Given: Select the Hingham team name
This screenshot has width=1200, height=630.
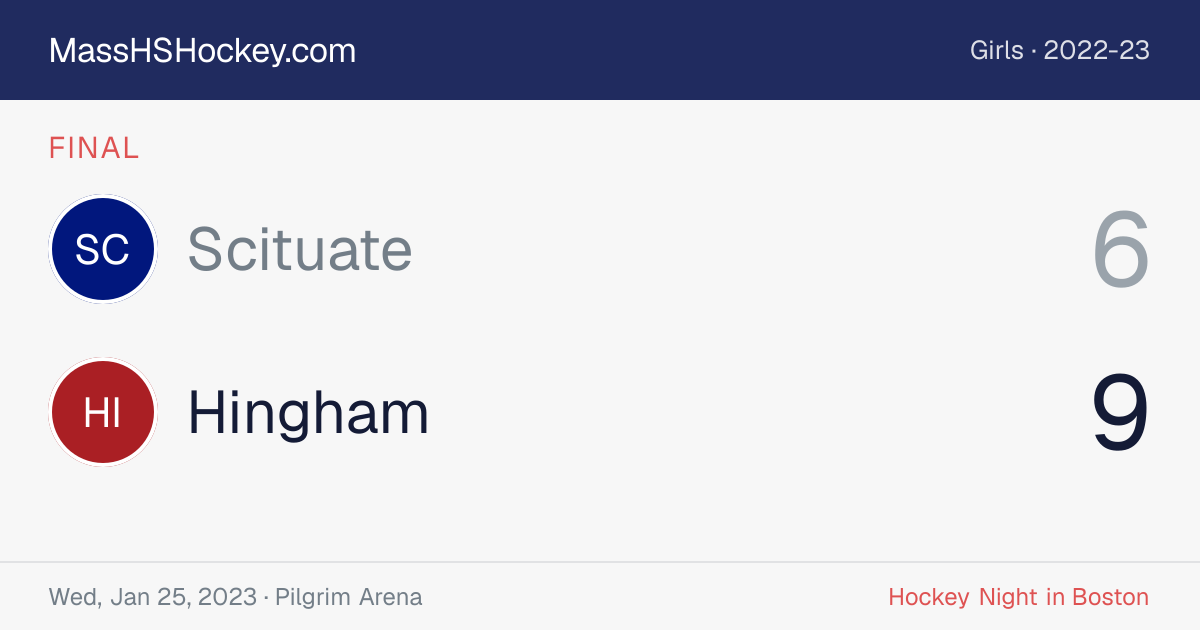Looking at the screenshot, I should [x=308, y=412].
